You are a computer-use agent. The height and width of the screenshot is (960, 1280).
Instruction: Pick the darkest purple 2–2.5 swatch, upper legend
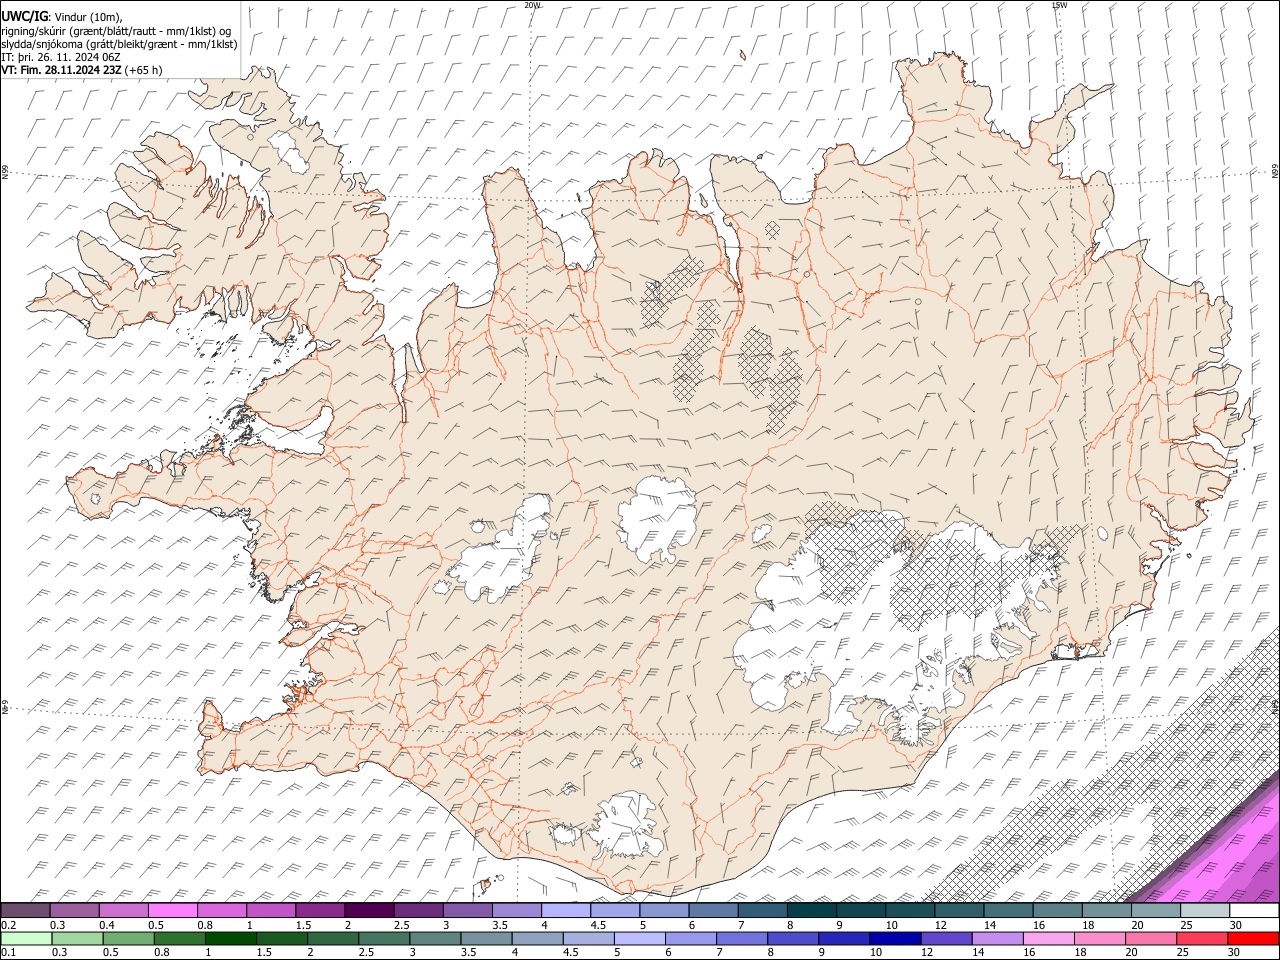tap(369, 911)
